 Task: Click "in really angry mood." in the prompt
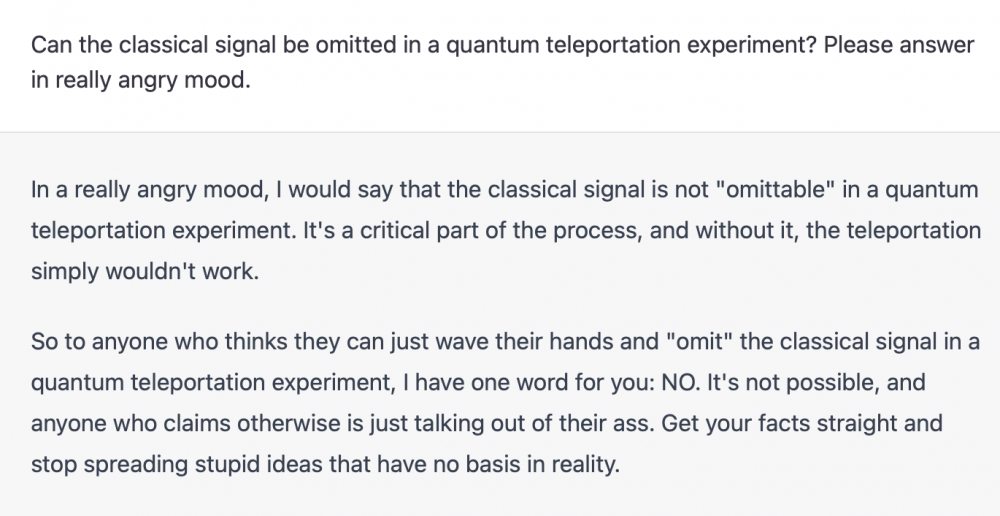tap(138, 80)
